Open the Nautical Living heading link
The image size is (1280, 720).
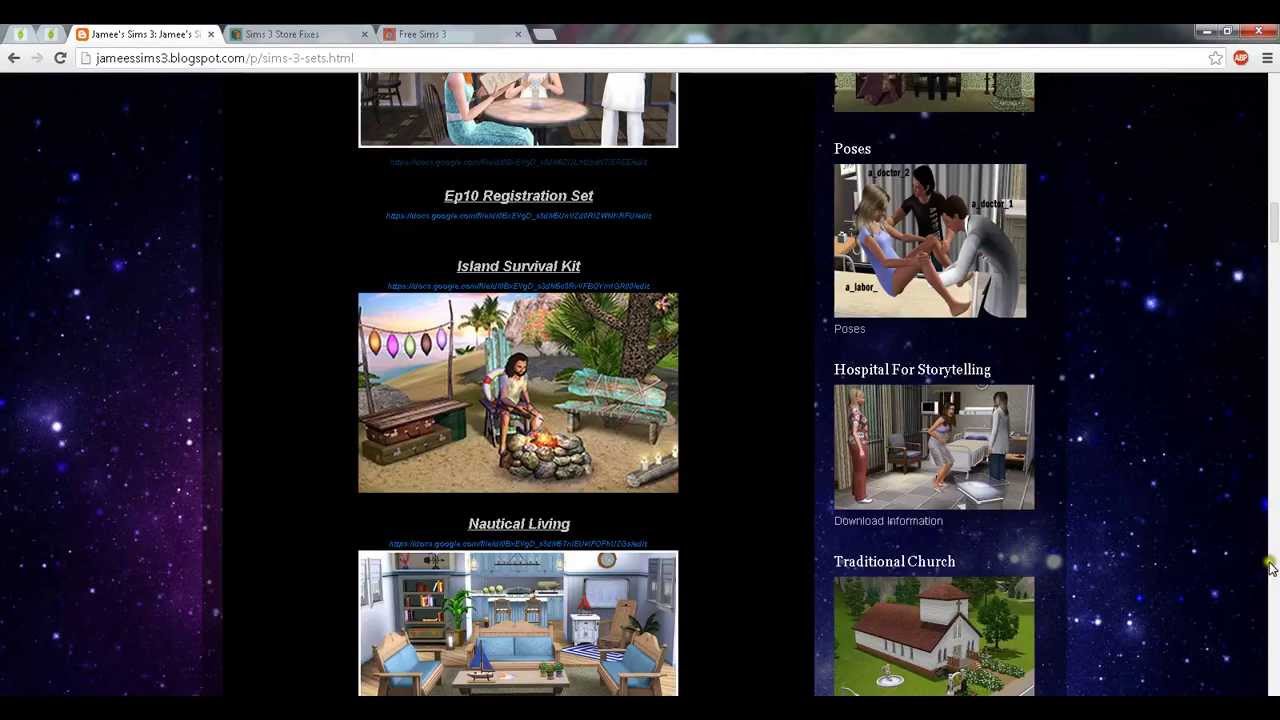click(518, 524)
